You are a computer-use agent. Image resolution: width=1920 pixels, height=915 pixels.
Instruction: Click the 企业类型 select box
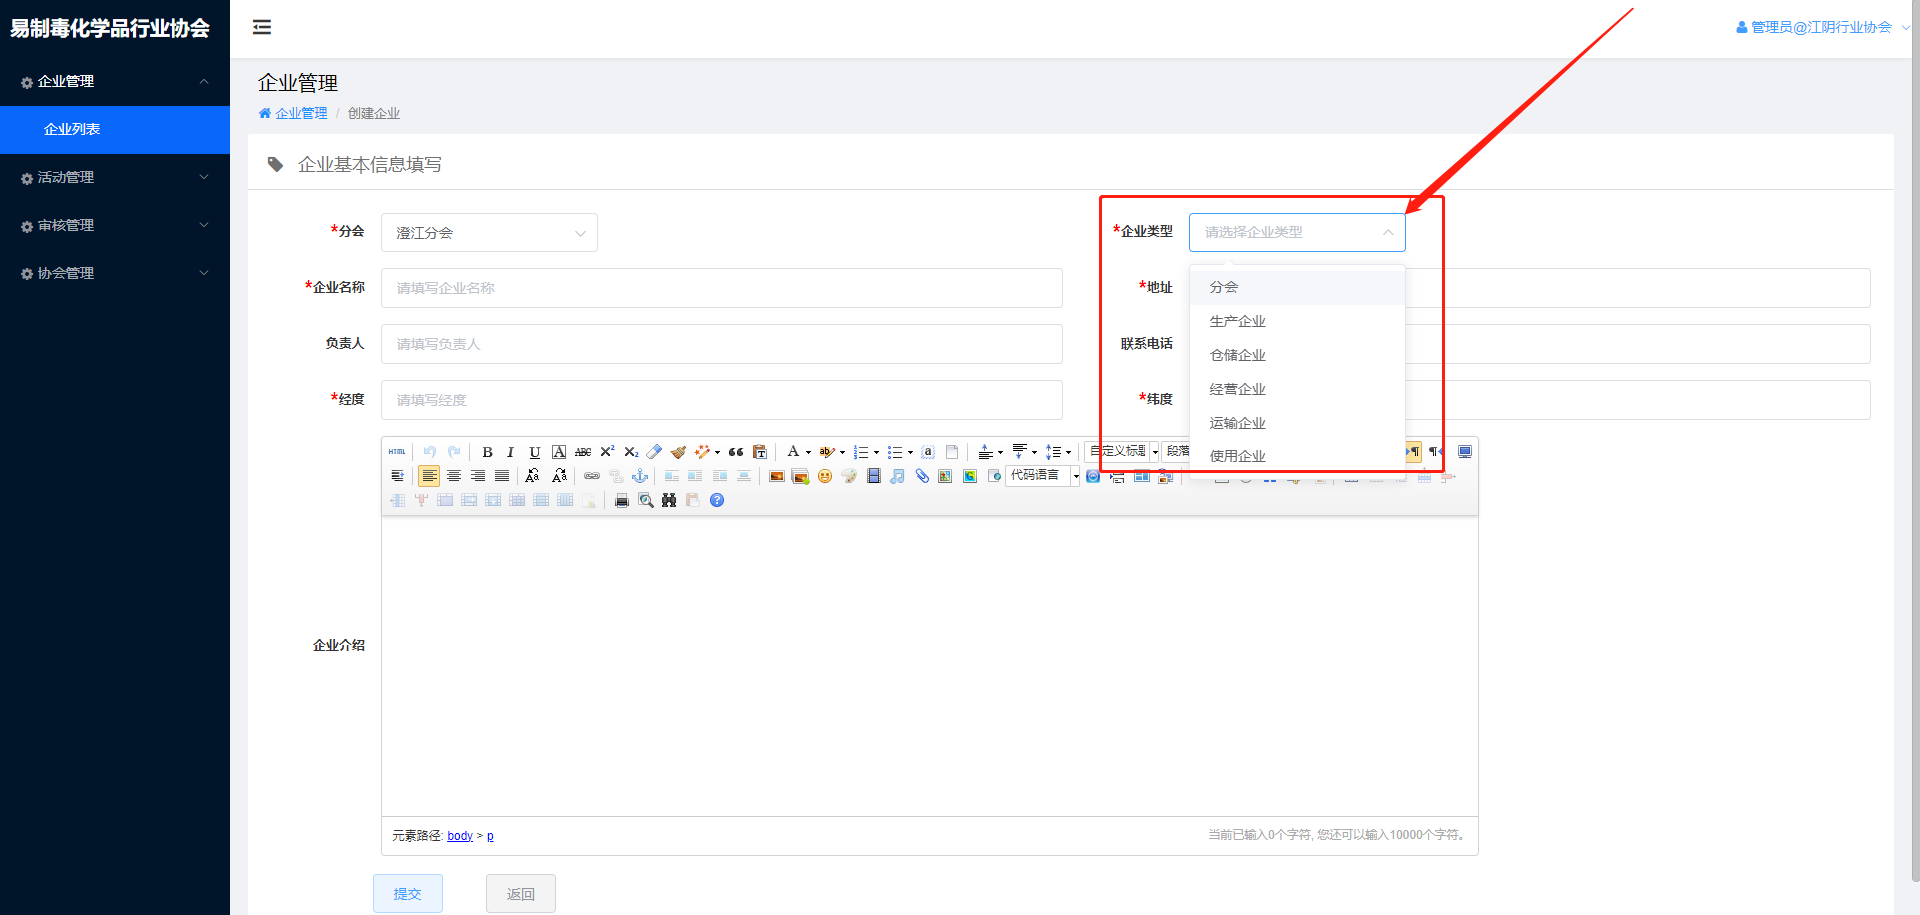pyautogui.click(x=1297, y=232)
